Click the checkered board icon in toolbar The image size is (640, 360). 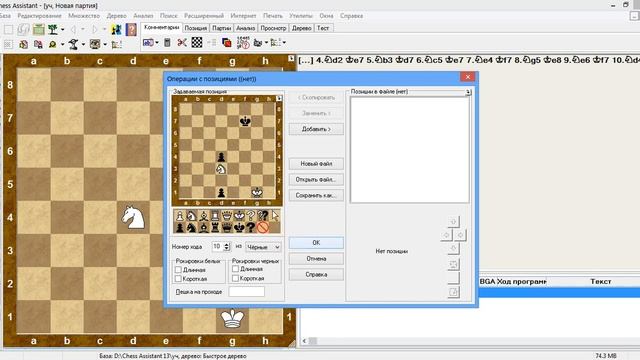[x=197, y=42]
